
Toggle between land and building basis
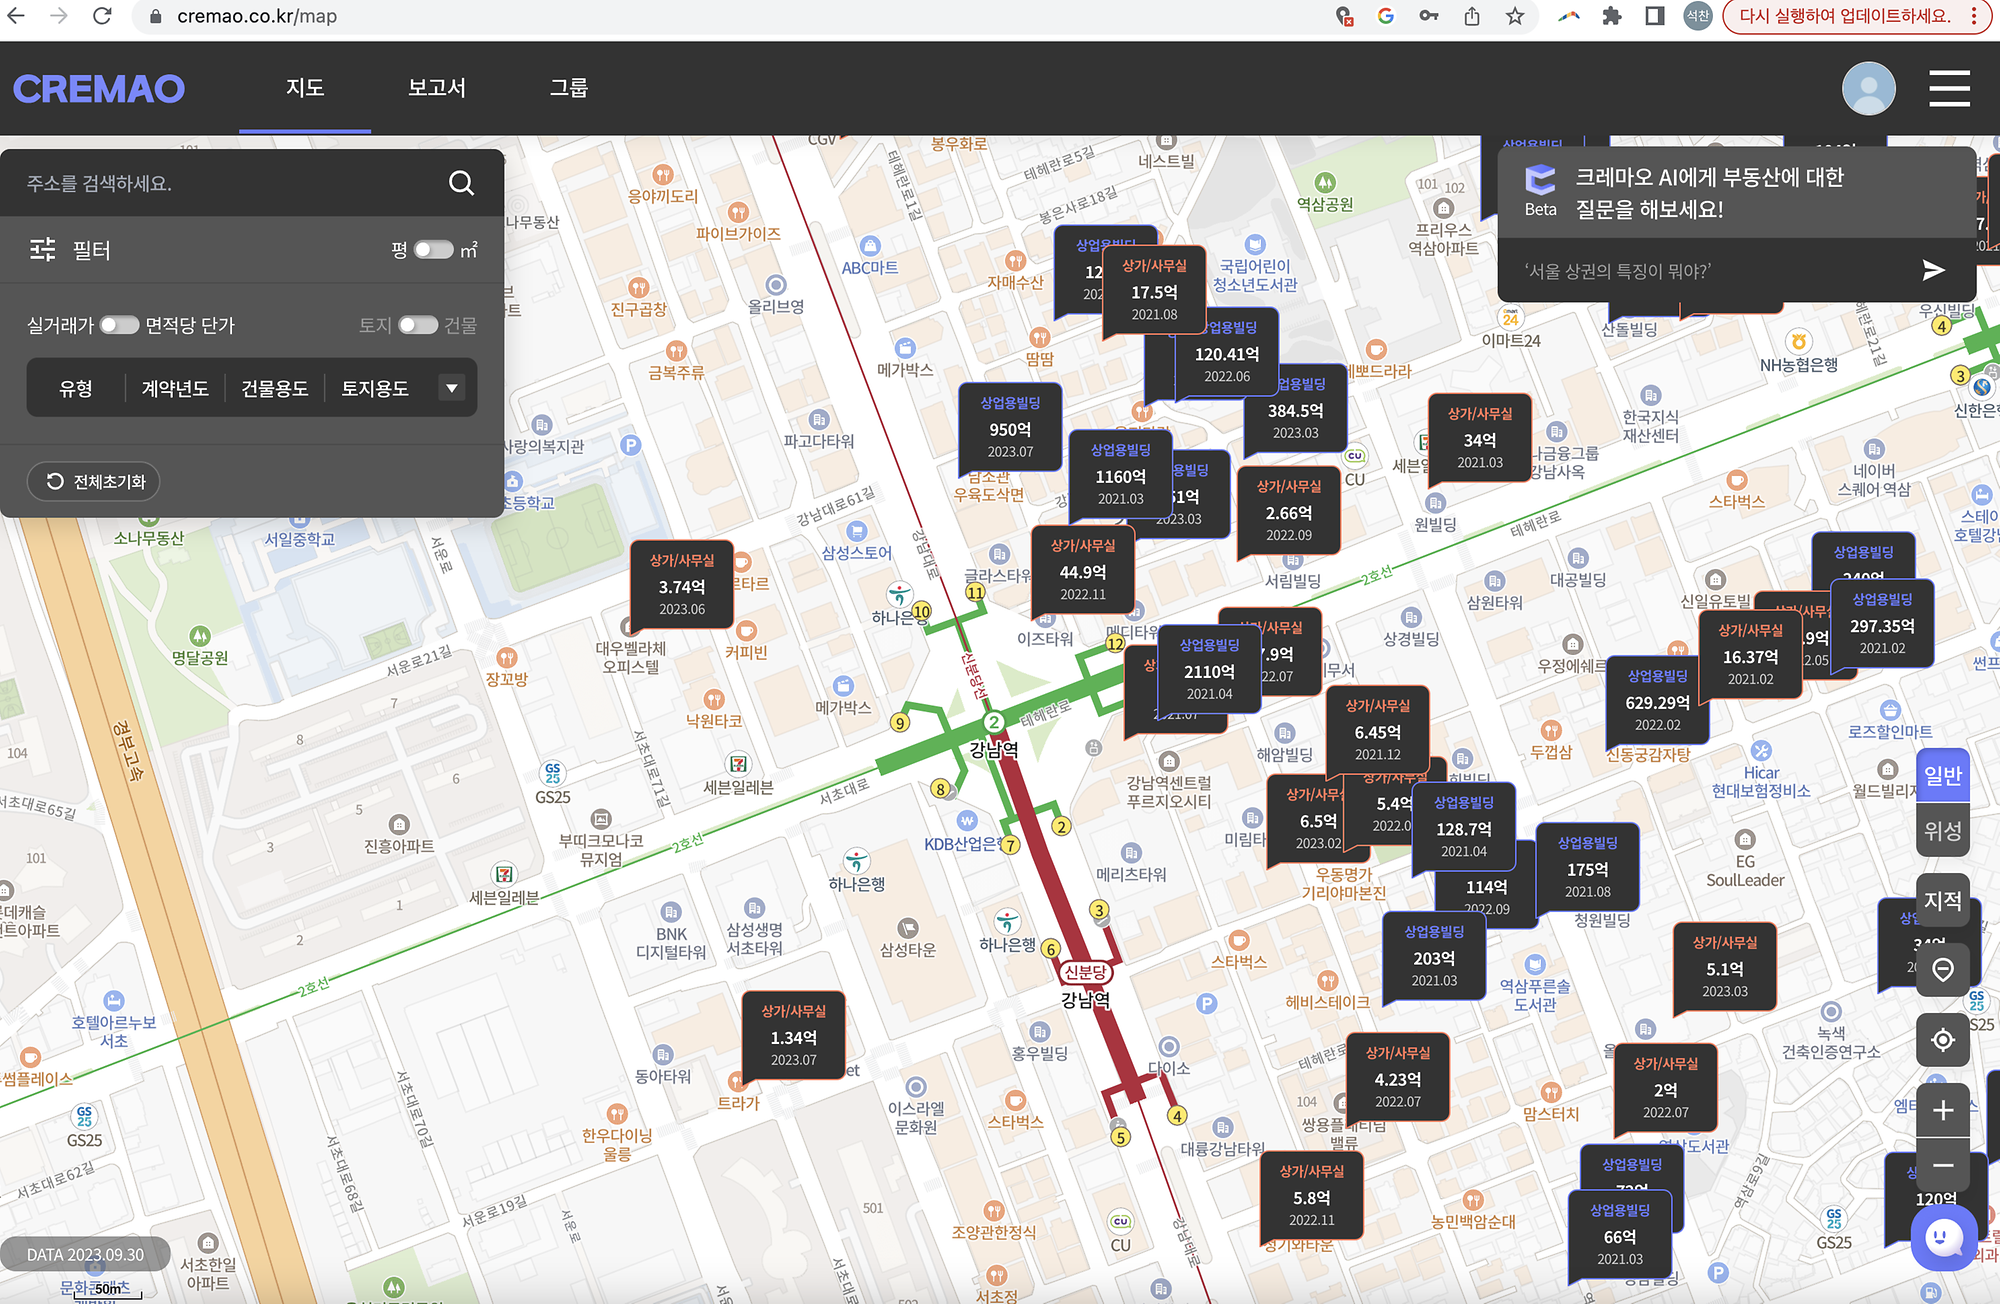coord(418,325)
